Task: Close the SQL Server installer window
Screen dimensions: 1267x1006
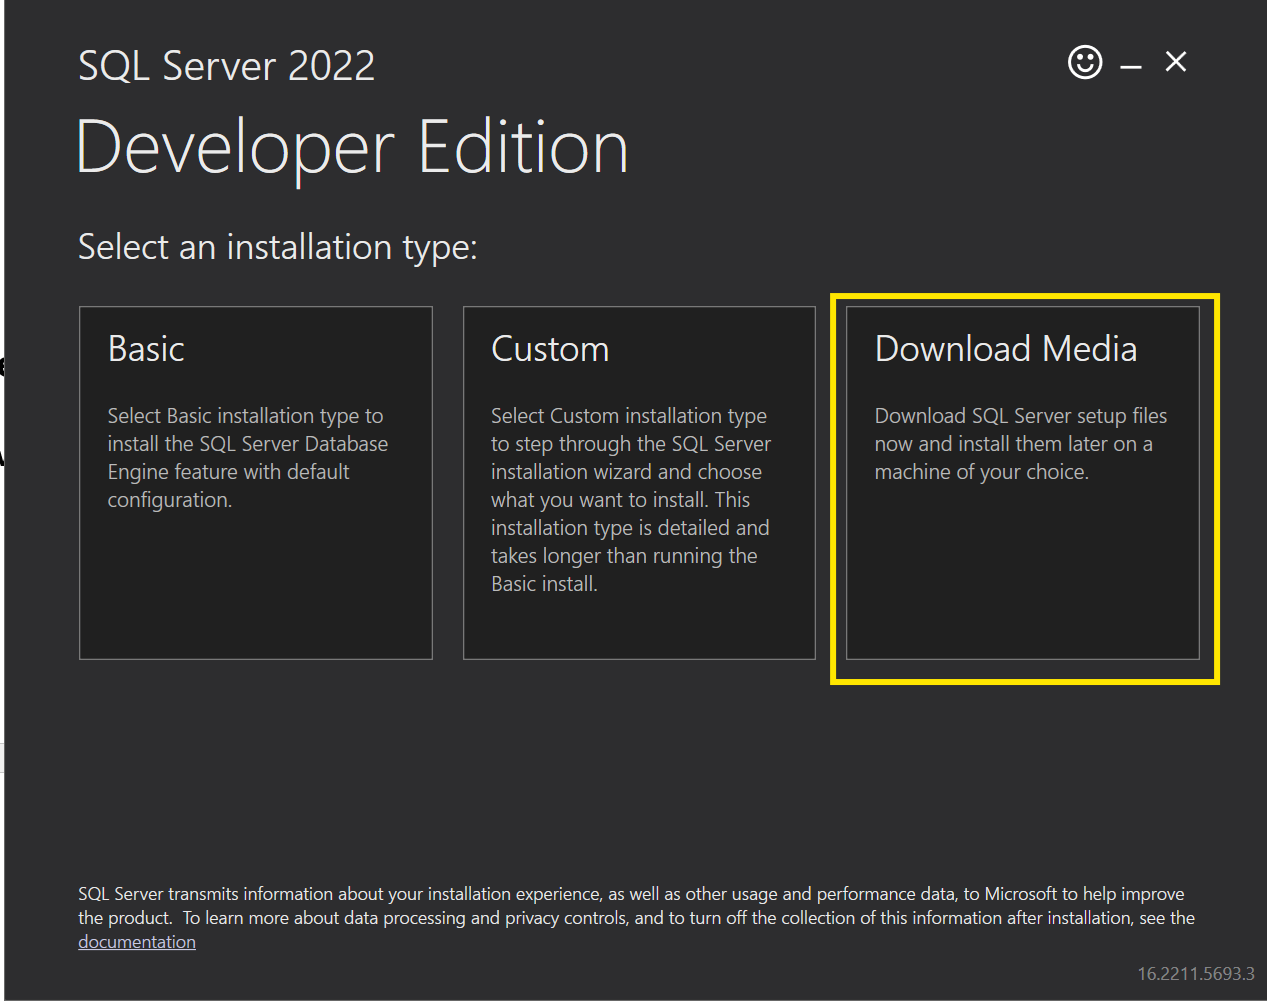Action: click(1176, 62)
